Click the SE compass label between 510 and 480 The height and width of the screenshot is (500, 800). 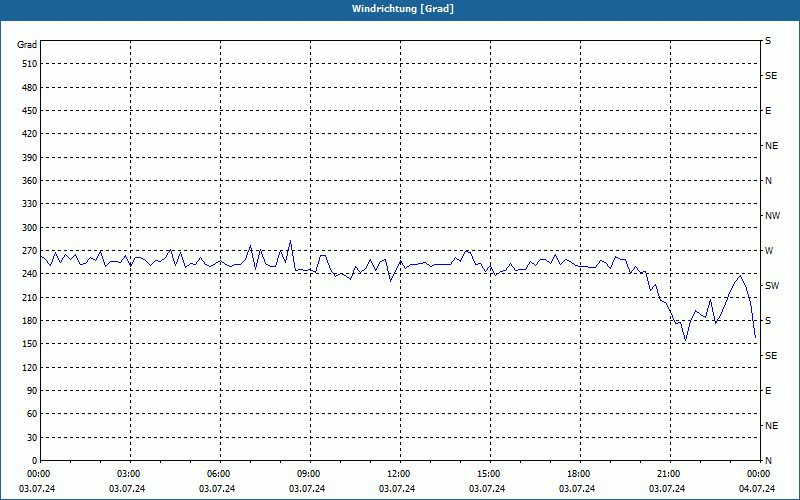point(771,76)
